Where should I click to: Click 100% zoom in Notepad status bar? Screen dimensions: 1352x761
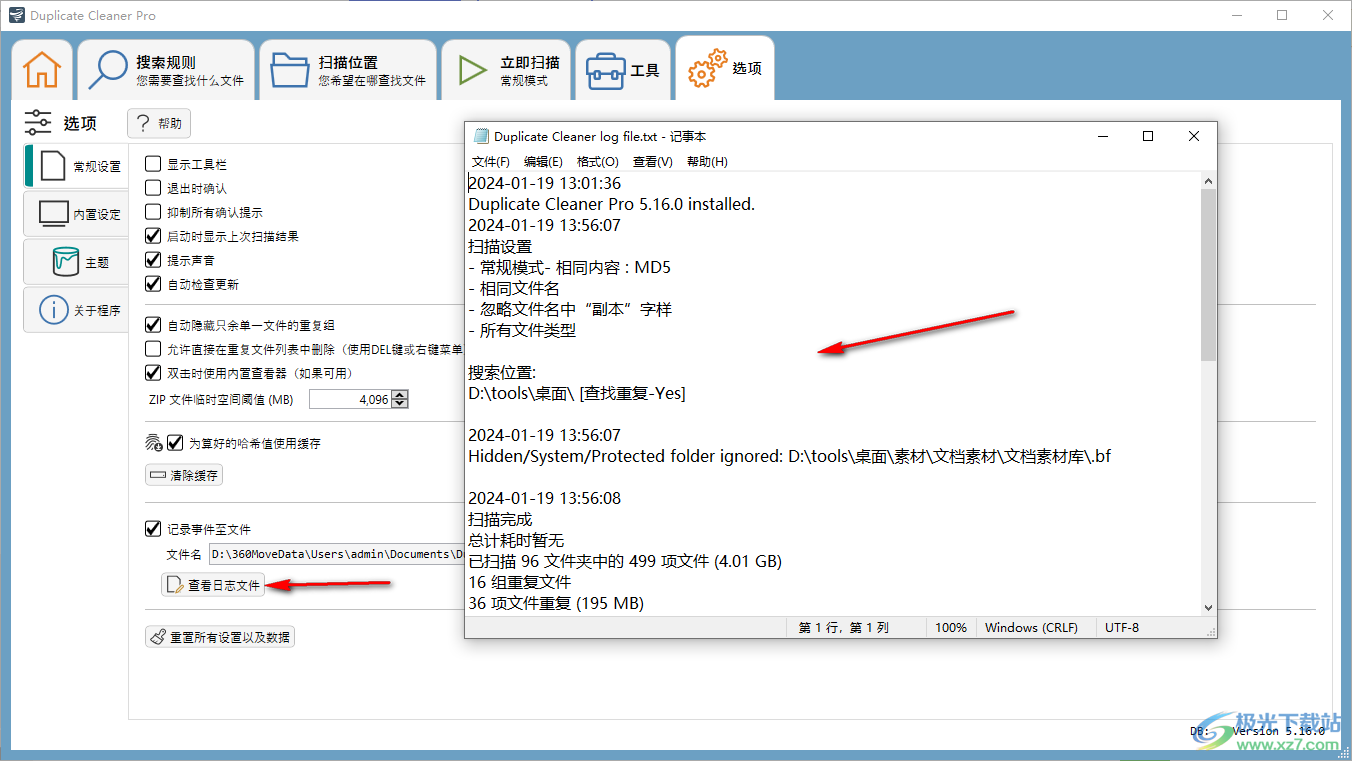pyautogui.click(x=951, y=628)
